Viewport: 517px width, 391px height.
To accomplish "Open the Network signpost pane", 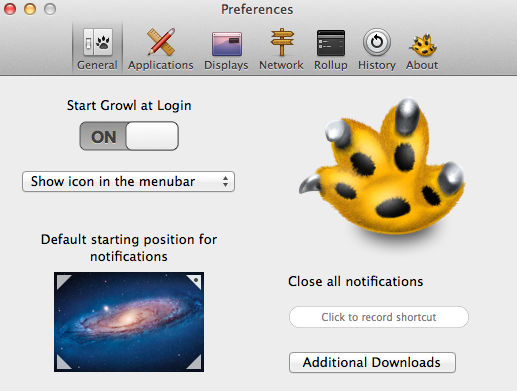I will click(281, 49).
